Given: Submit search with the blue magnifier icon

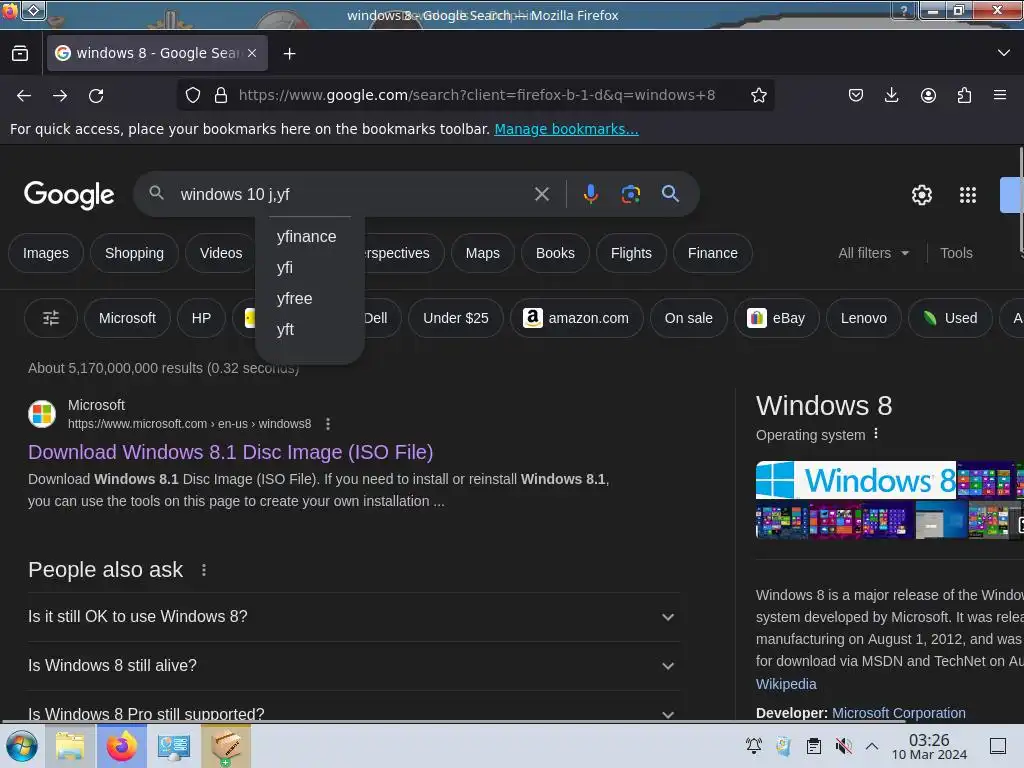Looking at the screenshot, I should [670, 193].
